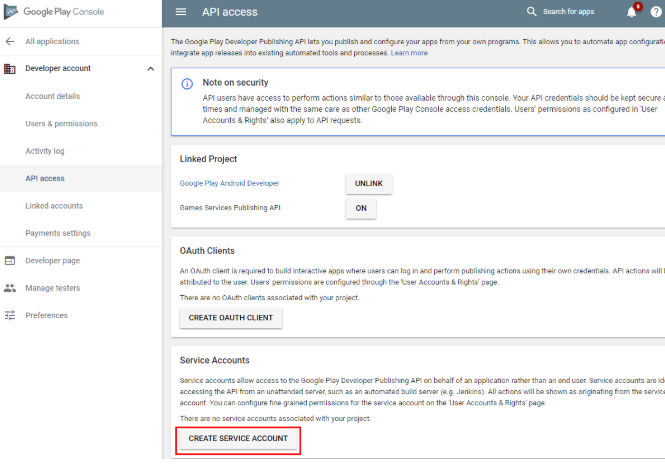Click 'There are no OAuth clients' text

coord(269,298)
